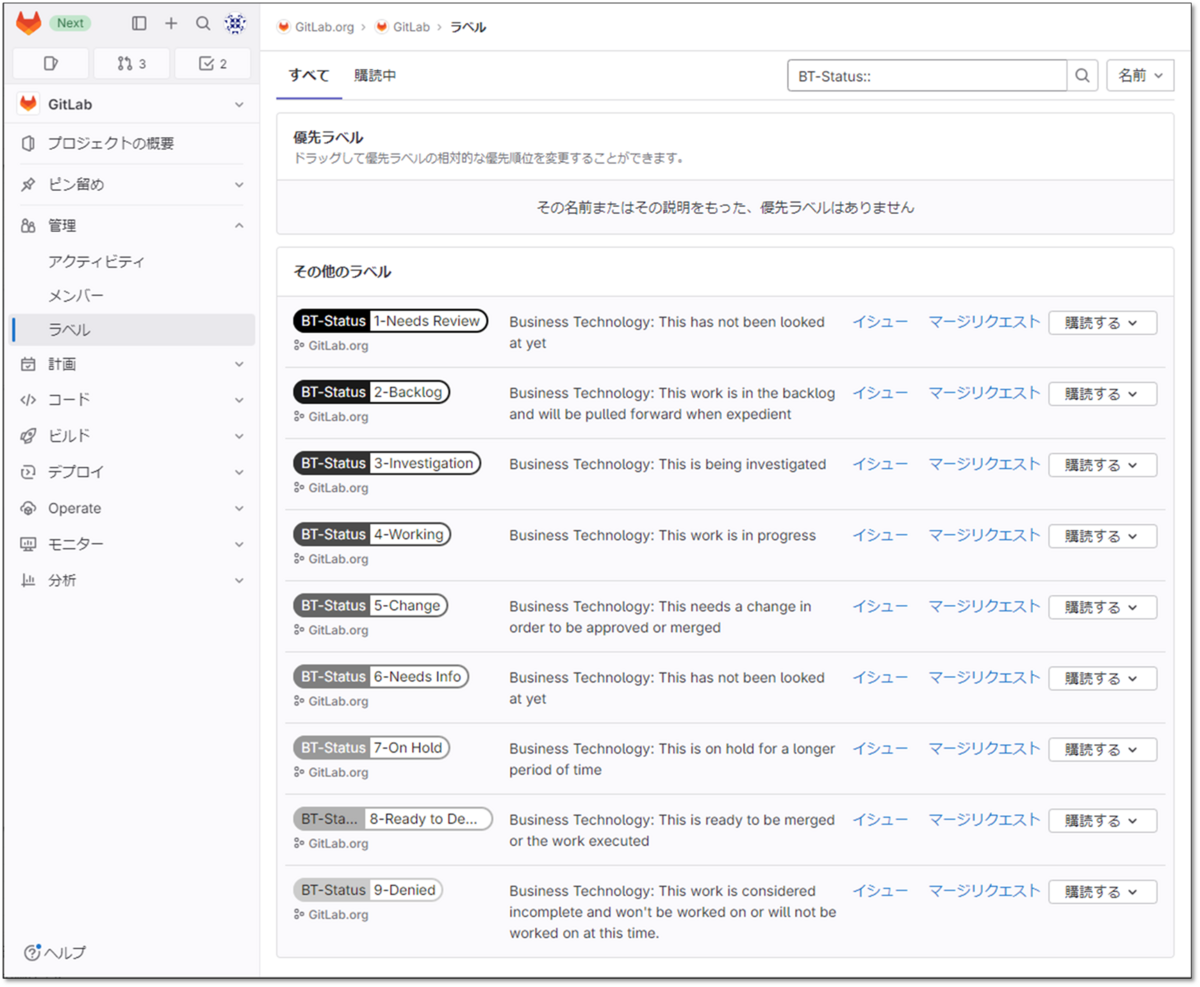Open the 名前 sort dropdown

click(x=1140, y=75)
